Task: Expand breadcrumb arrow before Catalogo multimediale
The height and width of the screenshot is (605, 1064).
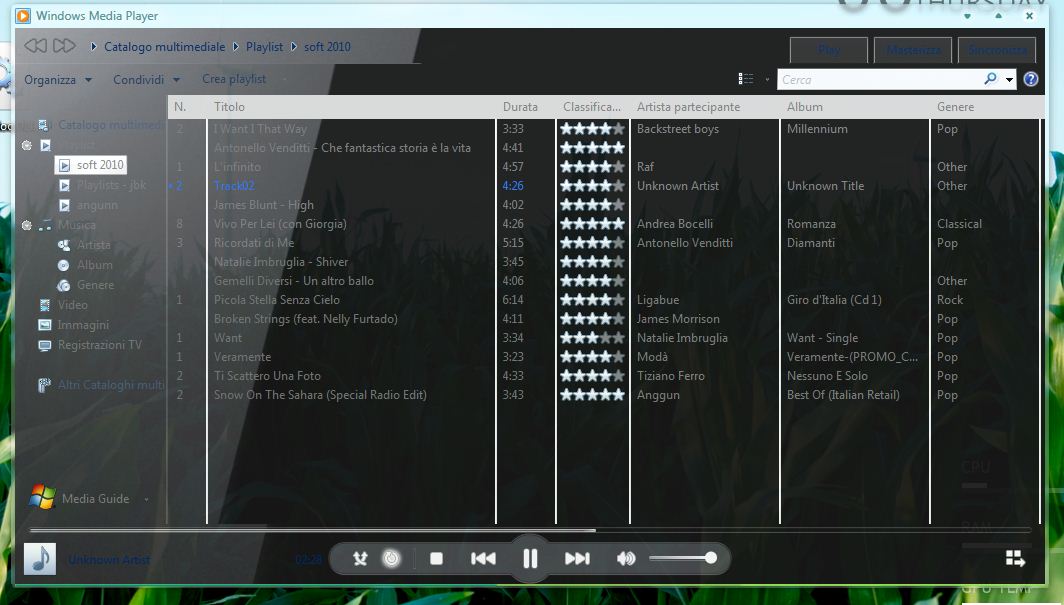Action: (94, 47)
